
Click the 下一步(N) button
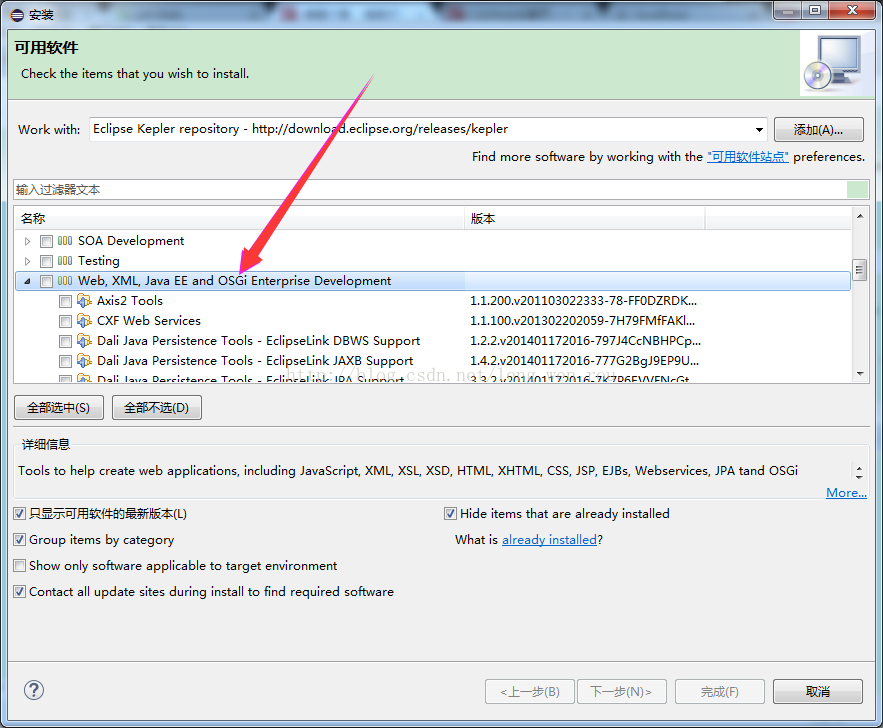click(x=622, y=691)
